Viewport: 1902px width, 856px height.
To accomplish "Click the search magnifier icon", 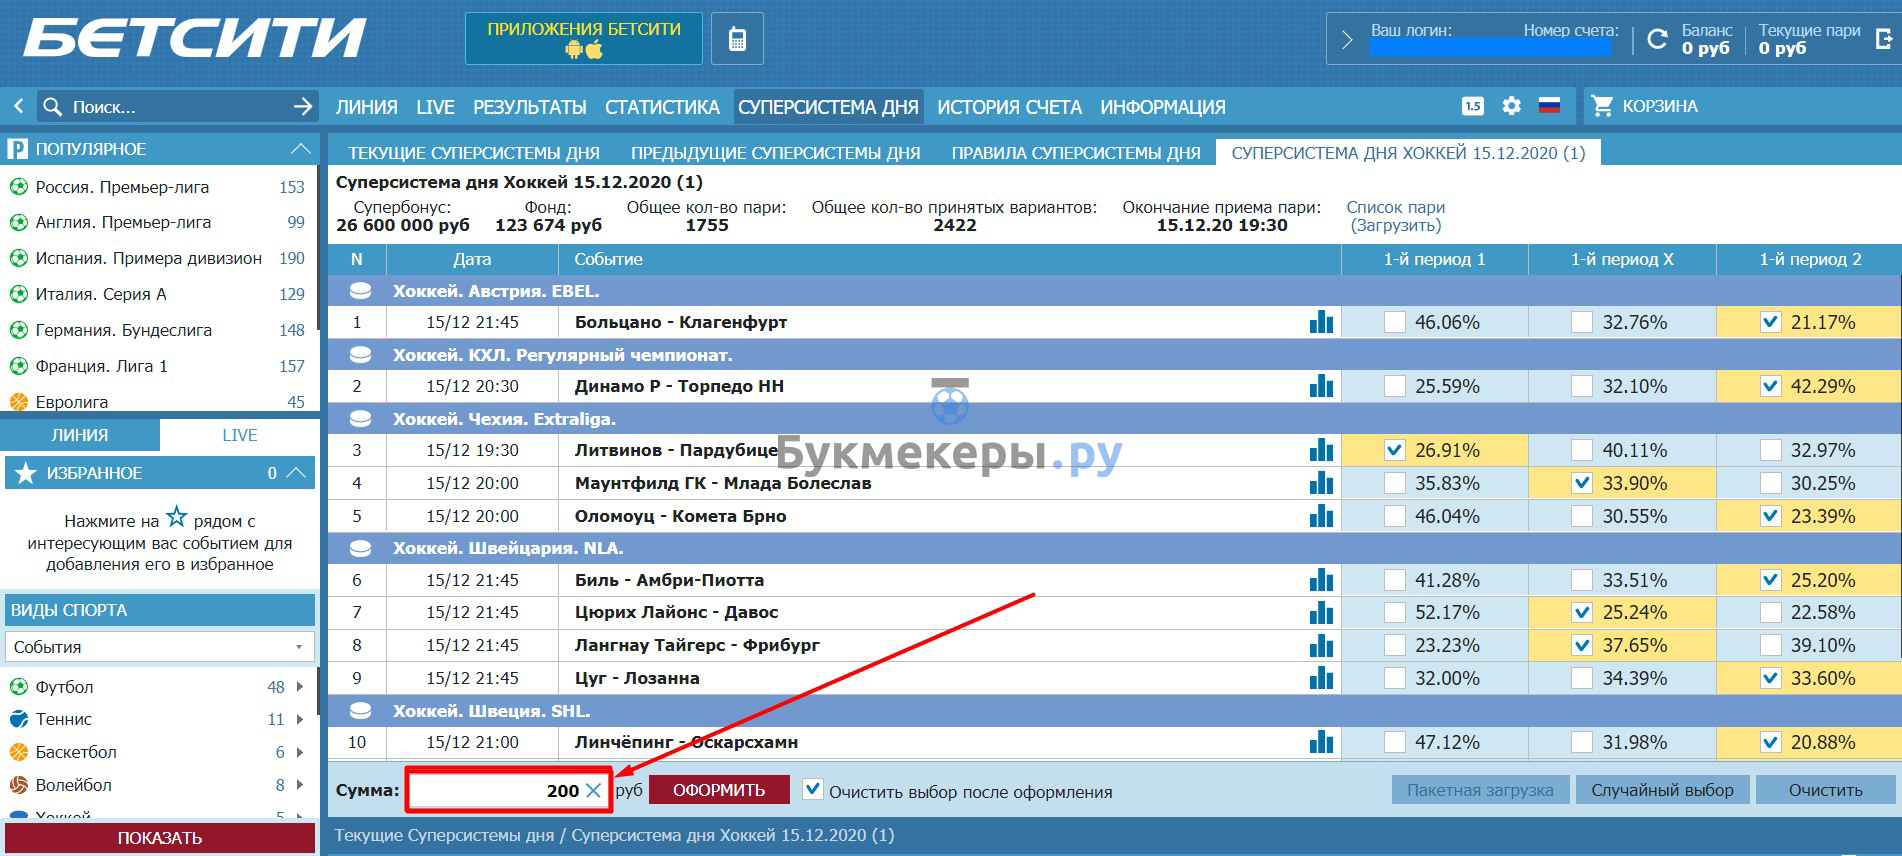I will click(52, 106).
